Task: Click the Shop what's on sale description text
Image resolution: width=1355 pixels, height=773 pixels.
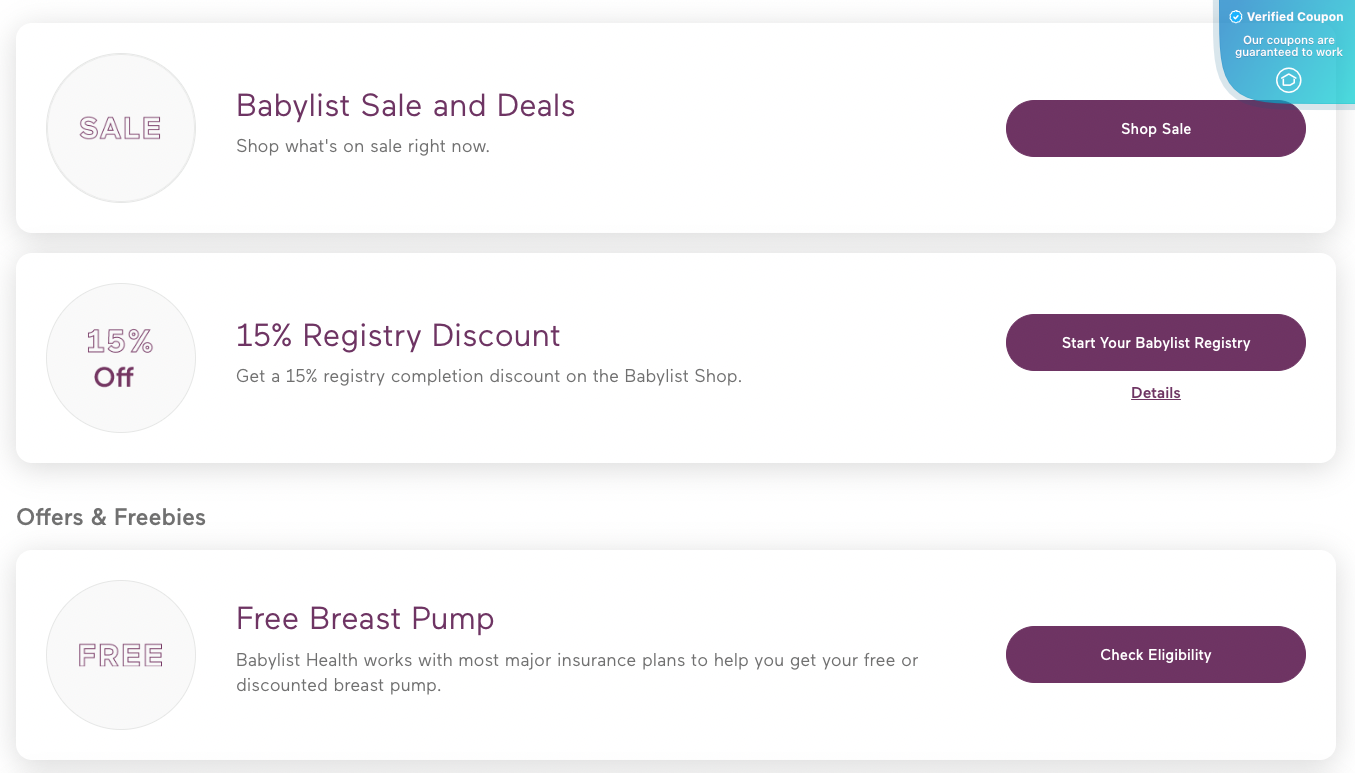Action: pos(363,145)
